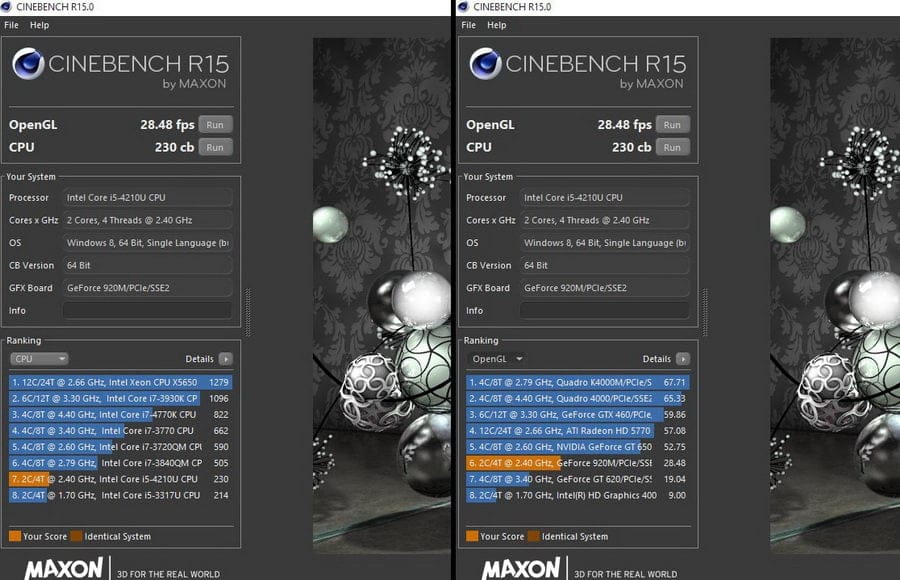Select GeForce GTX 460 ranking row
The image size is (900, 580).
578,415
